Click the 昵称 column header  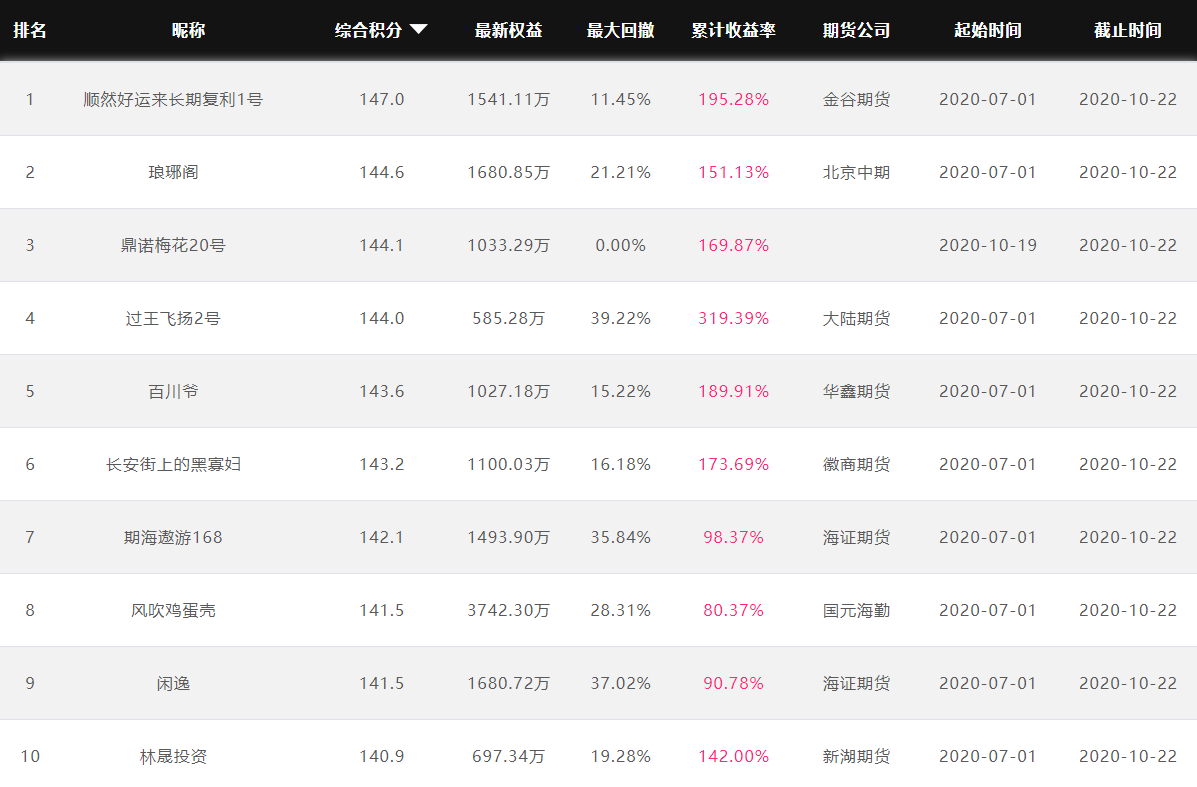tap(188, 31)
